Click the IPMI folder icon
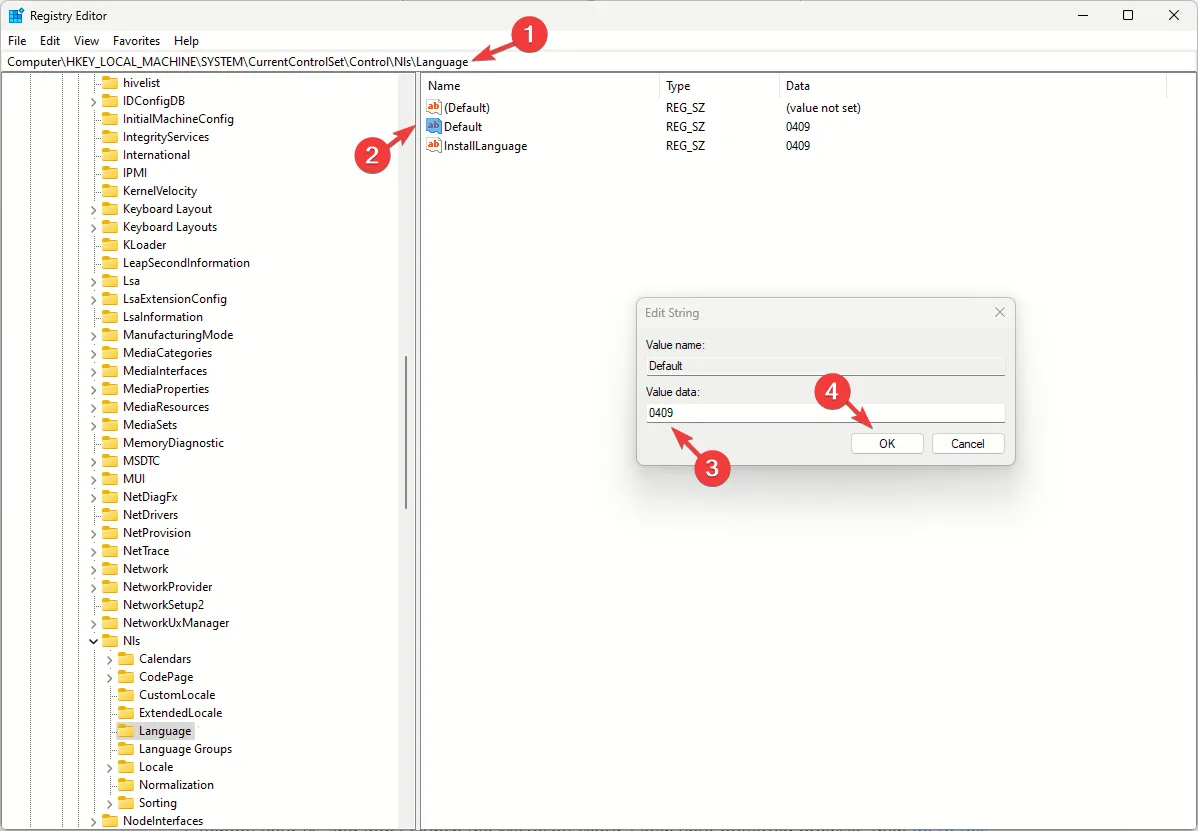The height and width of the screenshot is (831, 1198). tap(110, 173)
